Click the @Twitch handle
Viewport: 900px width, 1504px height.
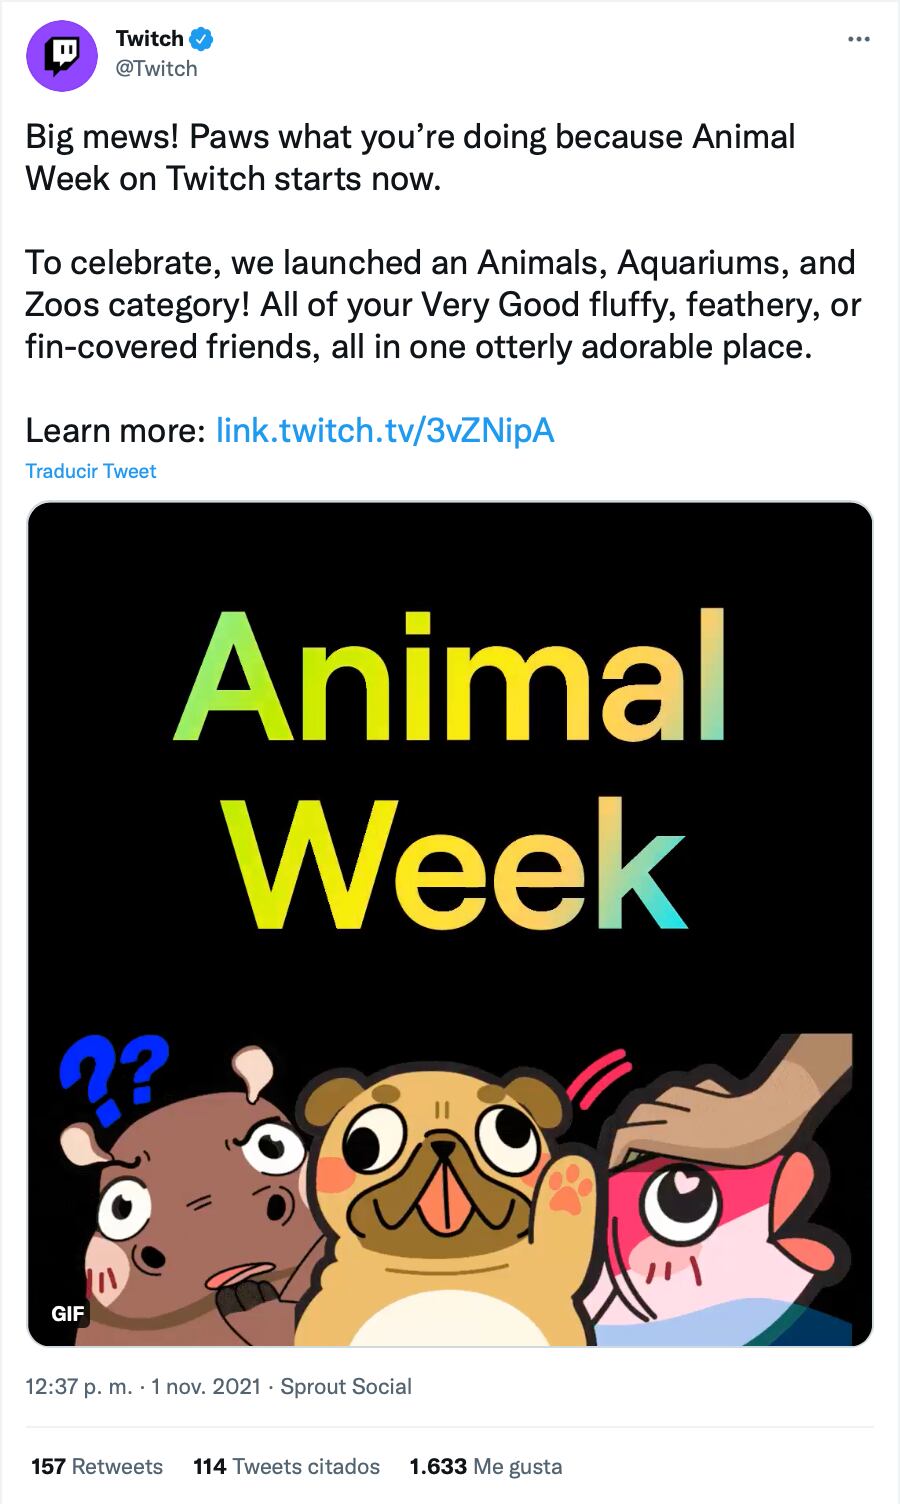(157, 69)
